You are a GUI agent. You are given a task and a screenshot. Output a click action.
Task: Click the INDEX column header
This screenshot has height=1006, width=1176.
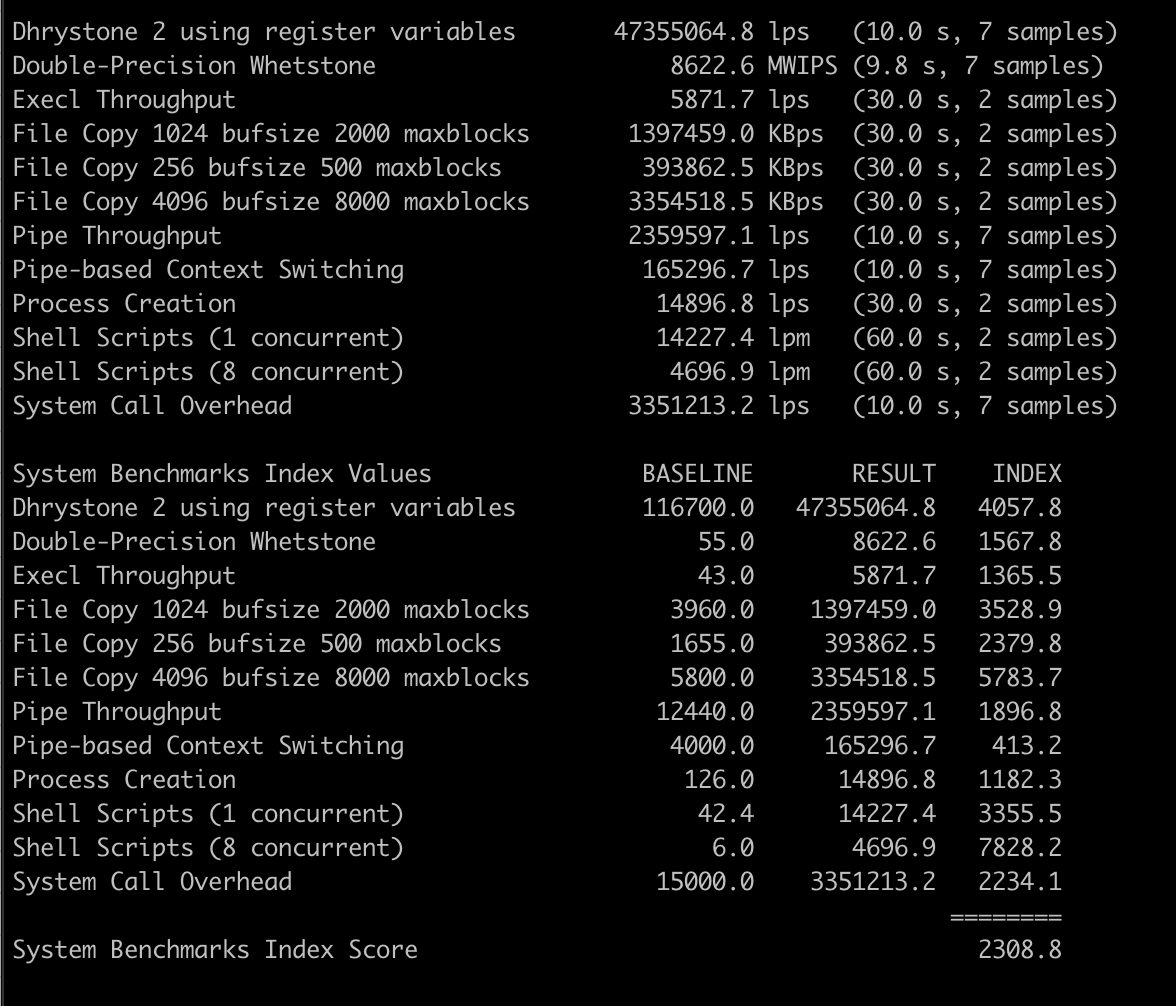[1027, 473]
